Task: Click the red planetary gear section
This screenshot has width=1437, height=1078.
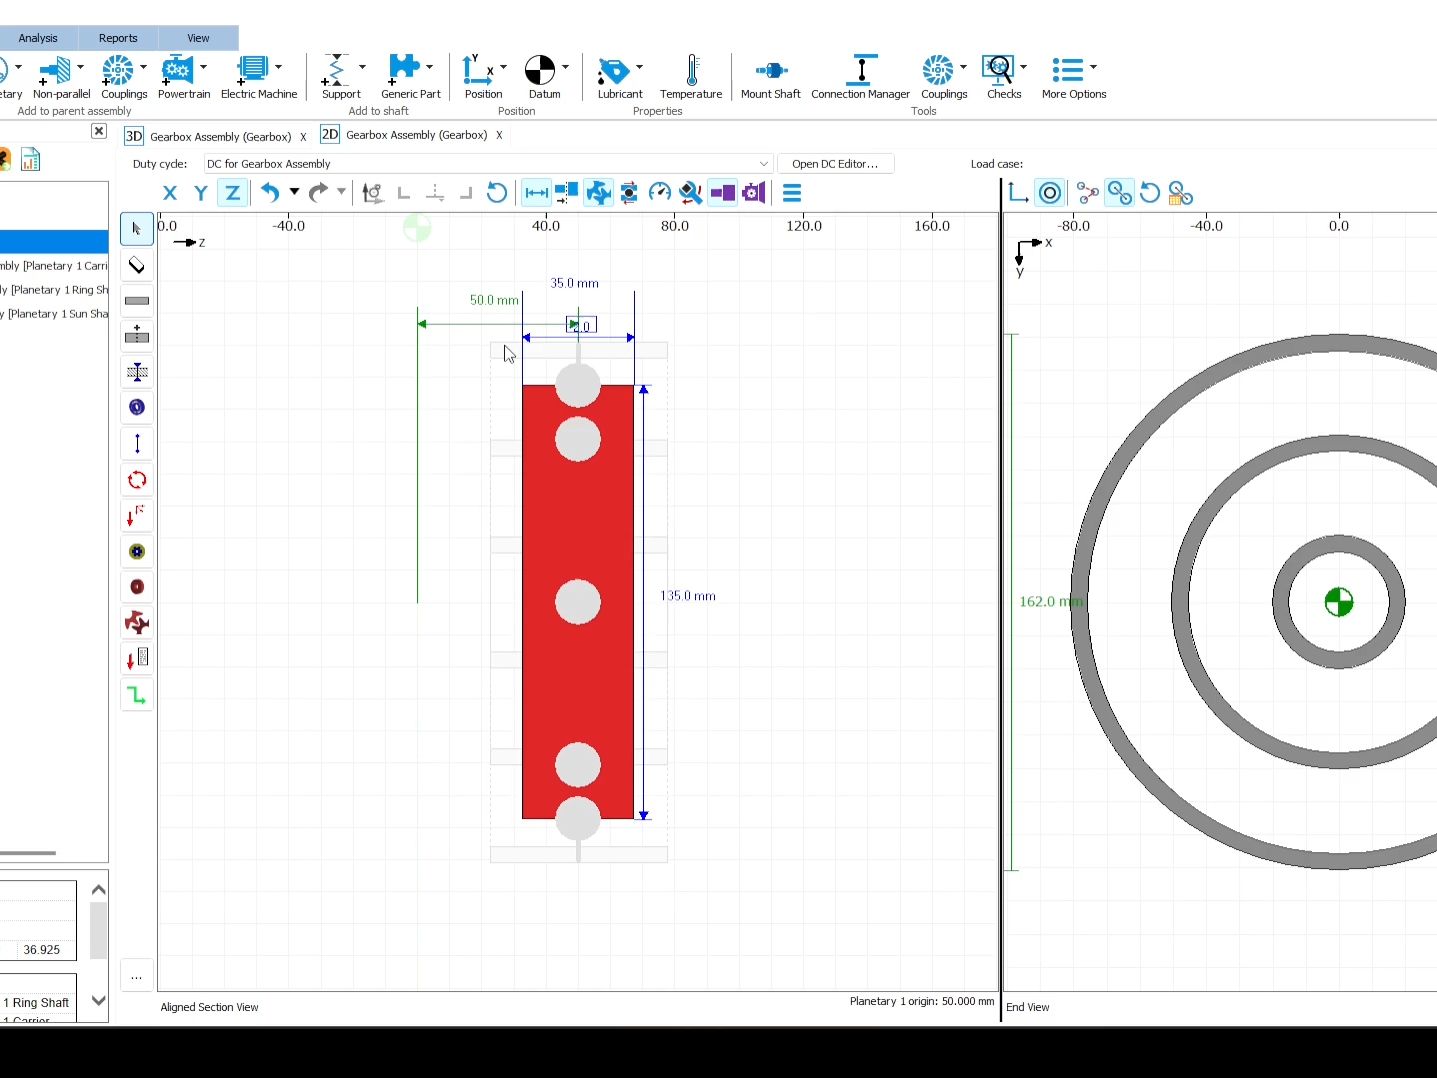Action: point(578,602)
